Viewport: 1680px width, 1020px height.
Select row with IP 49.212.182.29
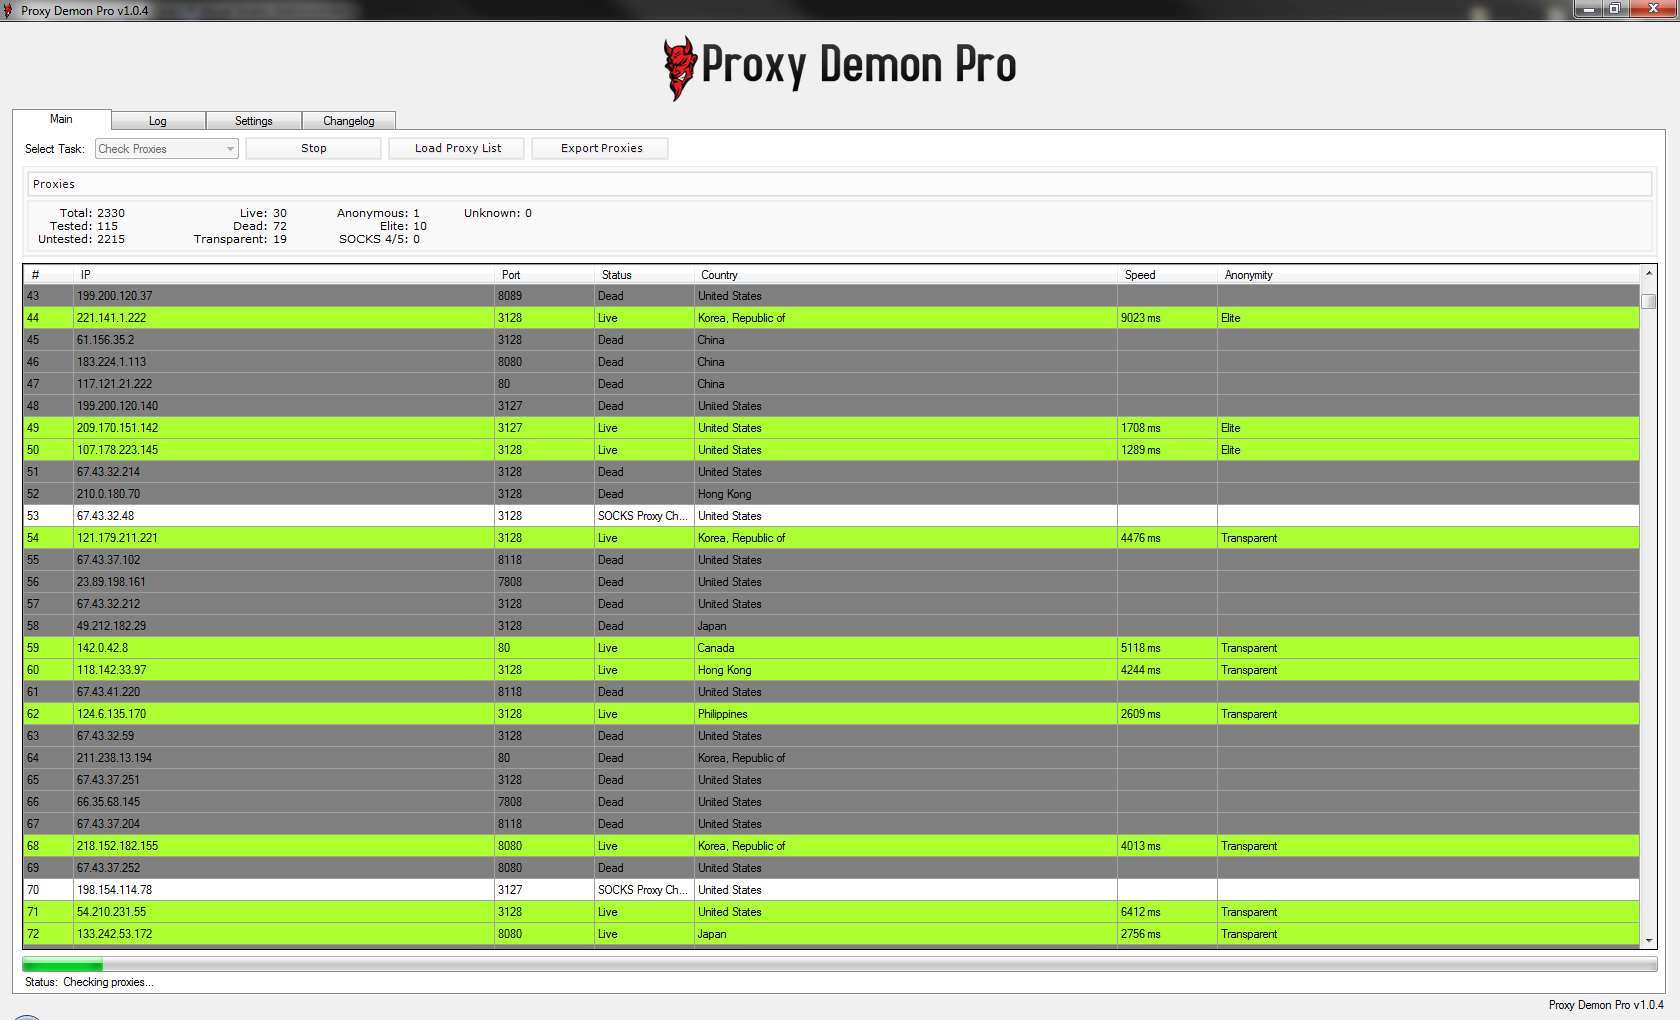coord(831,626)
